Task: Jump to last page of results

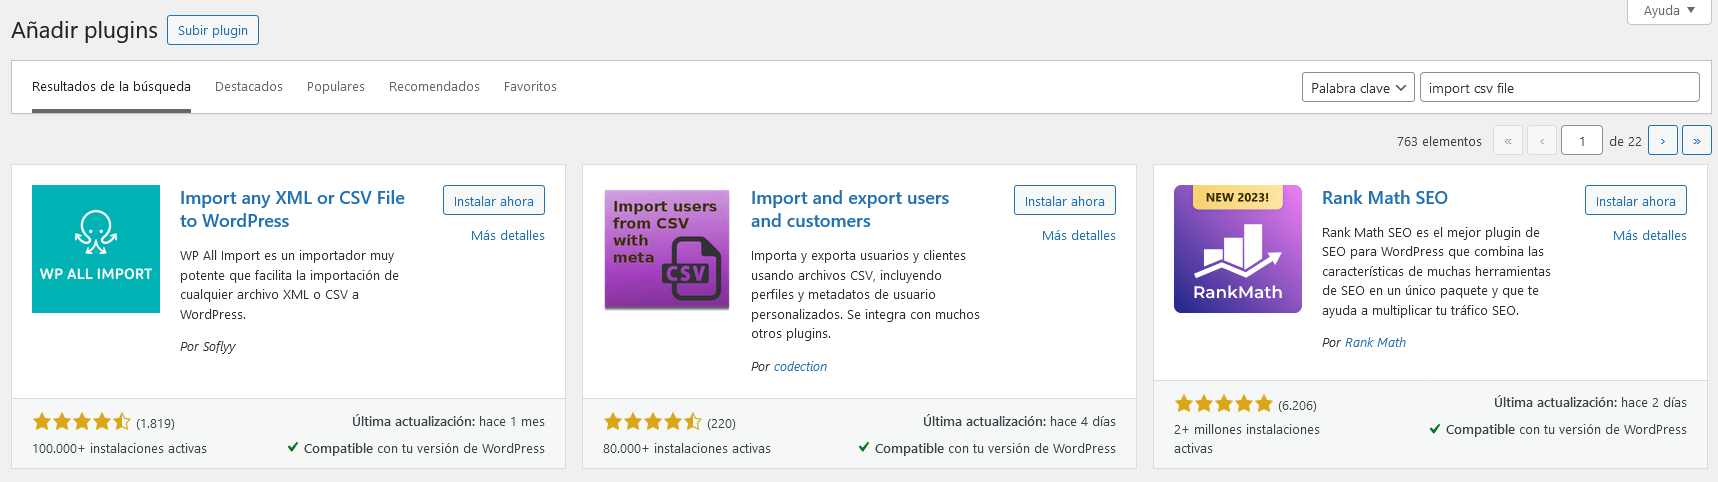Action: coord(1696,141)
